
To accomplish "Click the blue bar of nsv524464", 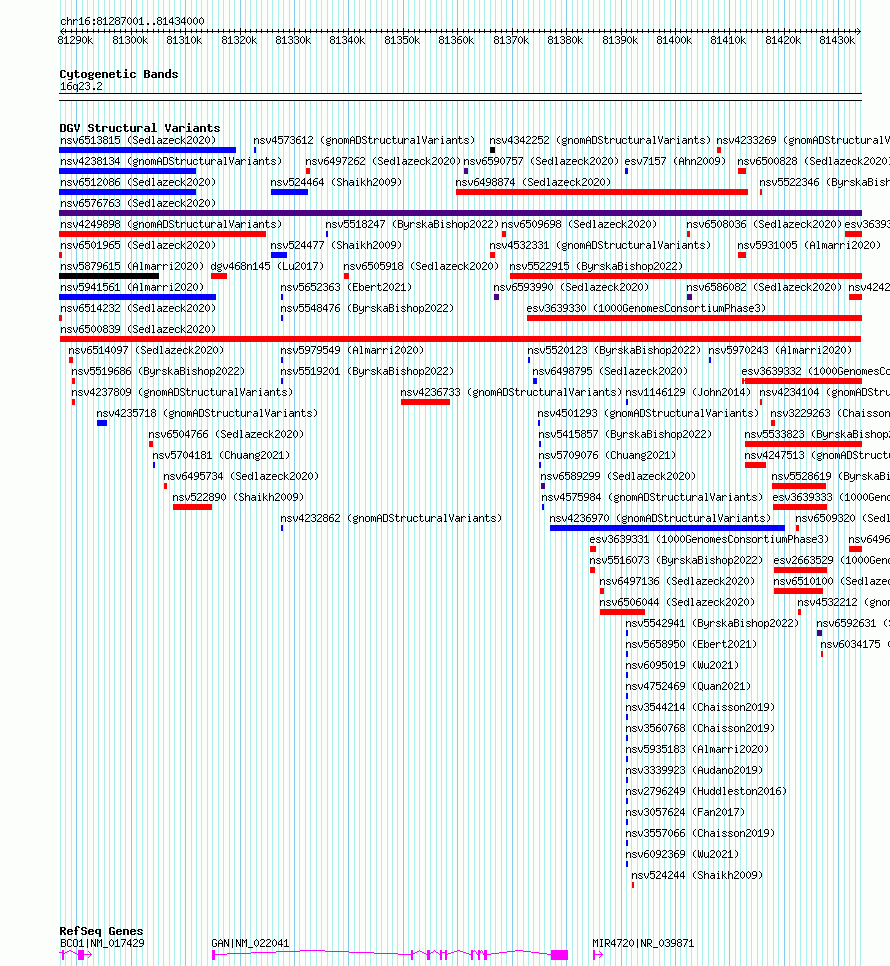I will tap(289, 192).
